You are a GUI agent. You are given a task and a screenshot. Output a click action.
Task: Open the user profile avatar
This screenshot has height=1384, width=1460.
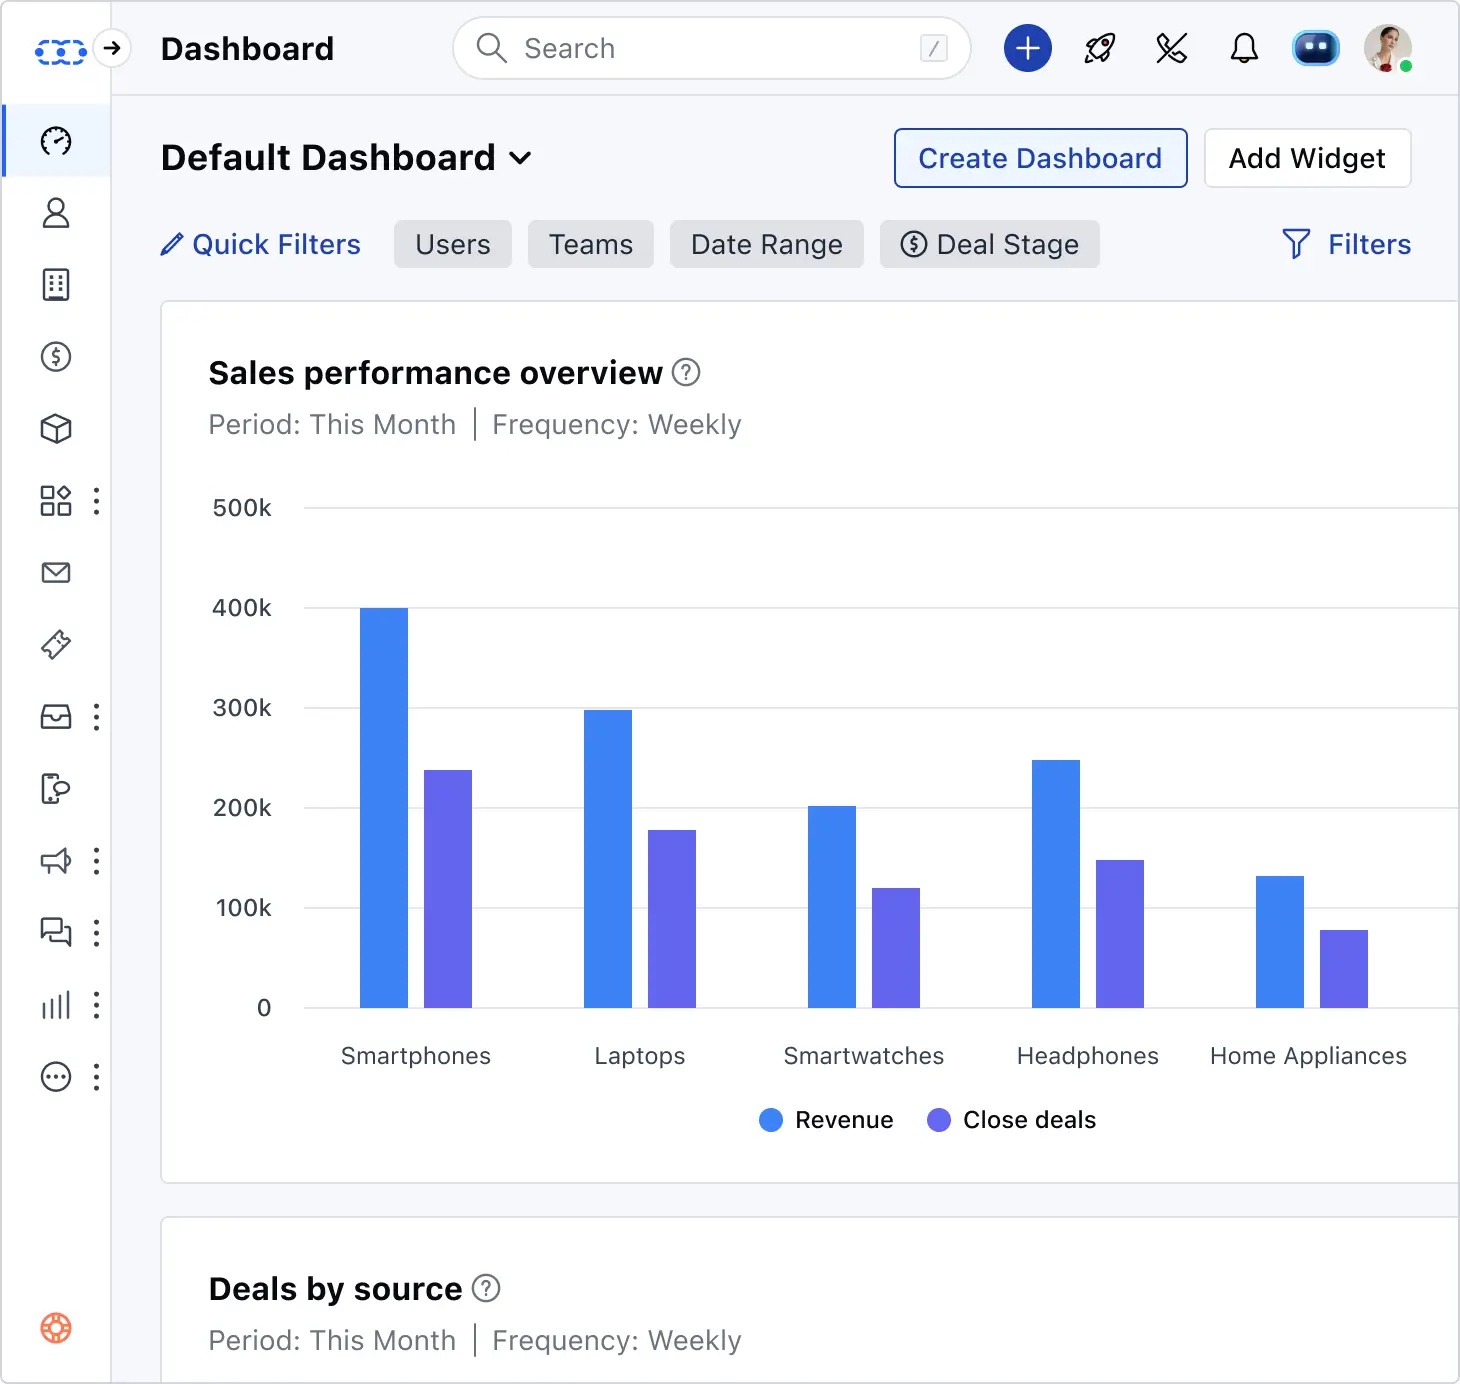click(x=1388, y=48)
